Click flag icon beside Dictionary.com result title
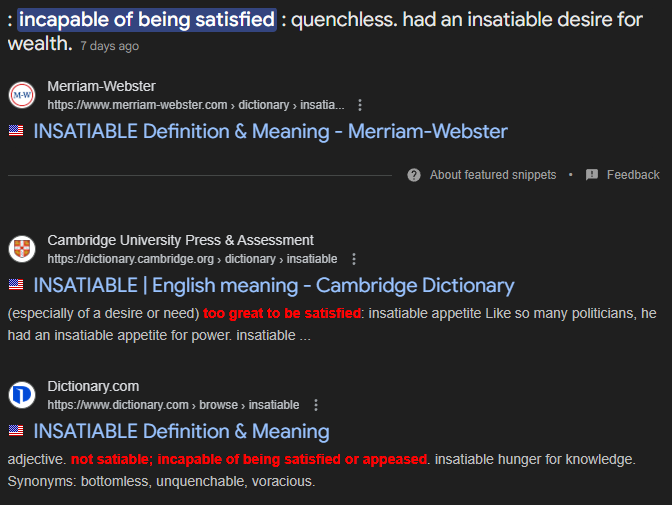 pyautogui.click(x=16, y=431)
